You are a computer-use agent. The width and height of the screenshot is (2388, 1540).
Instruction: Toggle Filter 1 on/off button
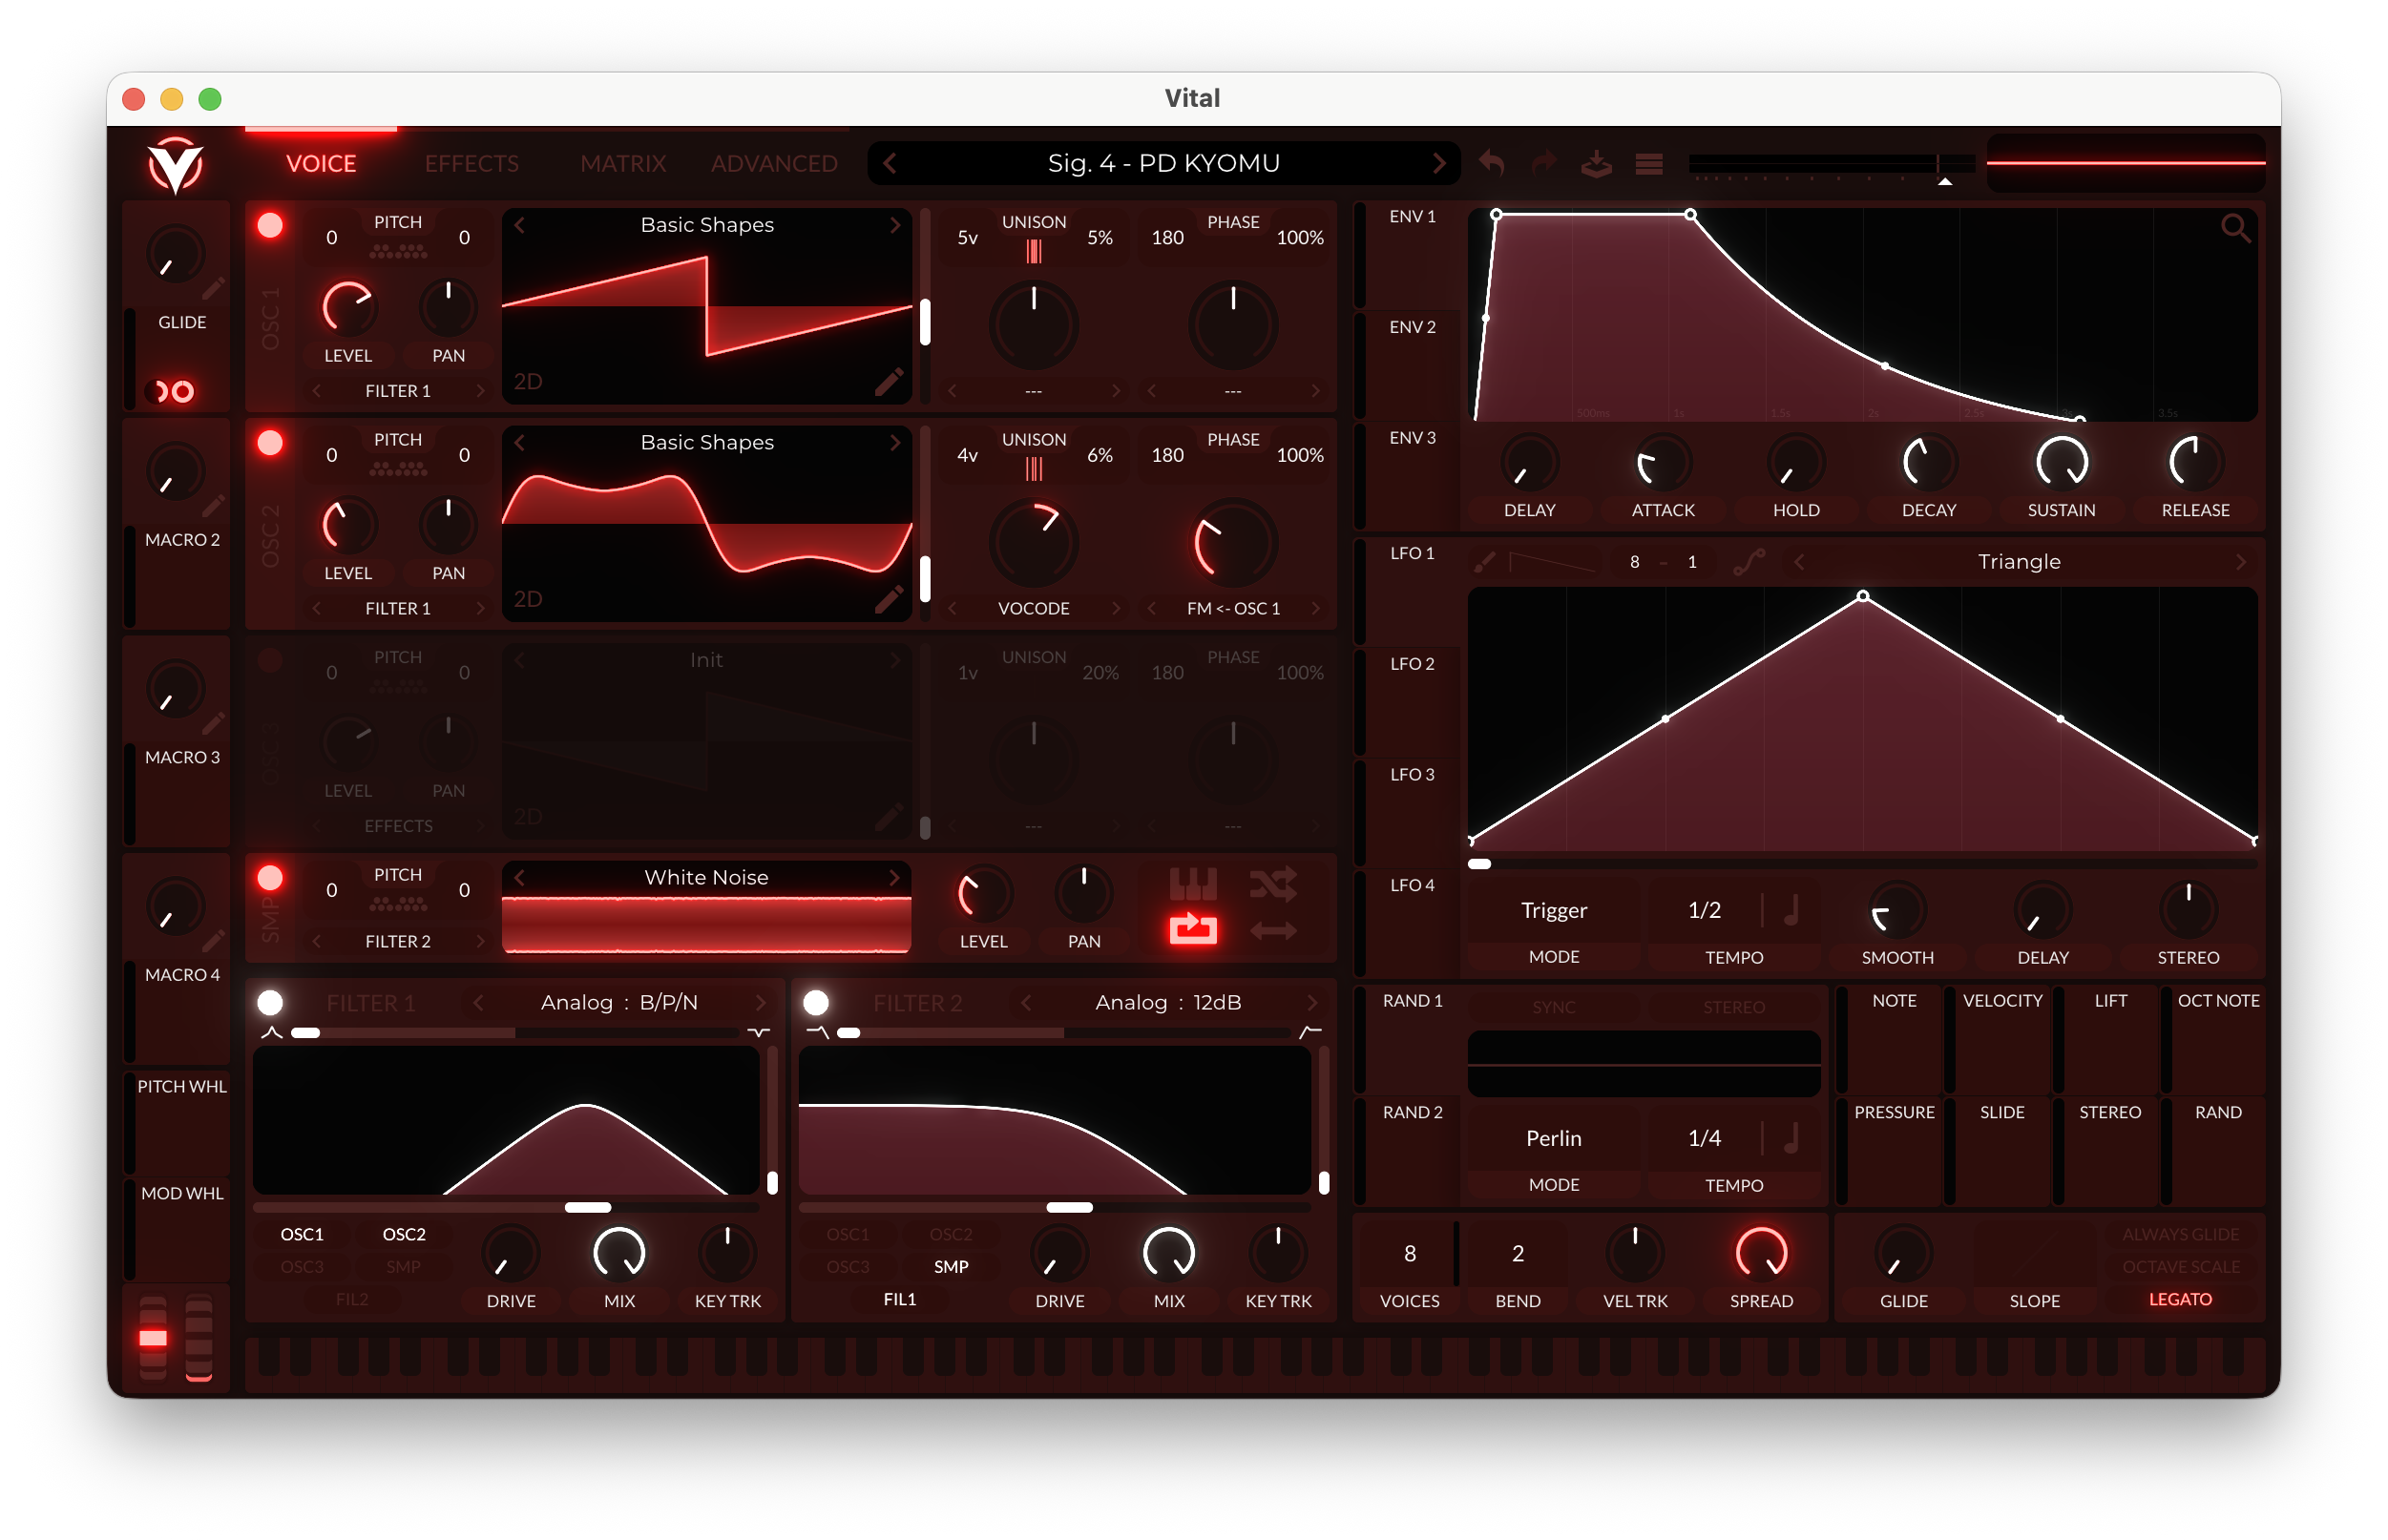[x=270, y=1002]
